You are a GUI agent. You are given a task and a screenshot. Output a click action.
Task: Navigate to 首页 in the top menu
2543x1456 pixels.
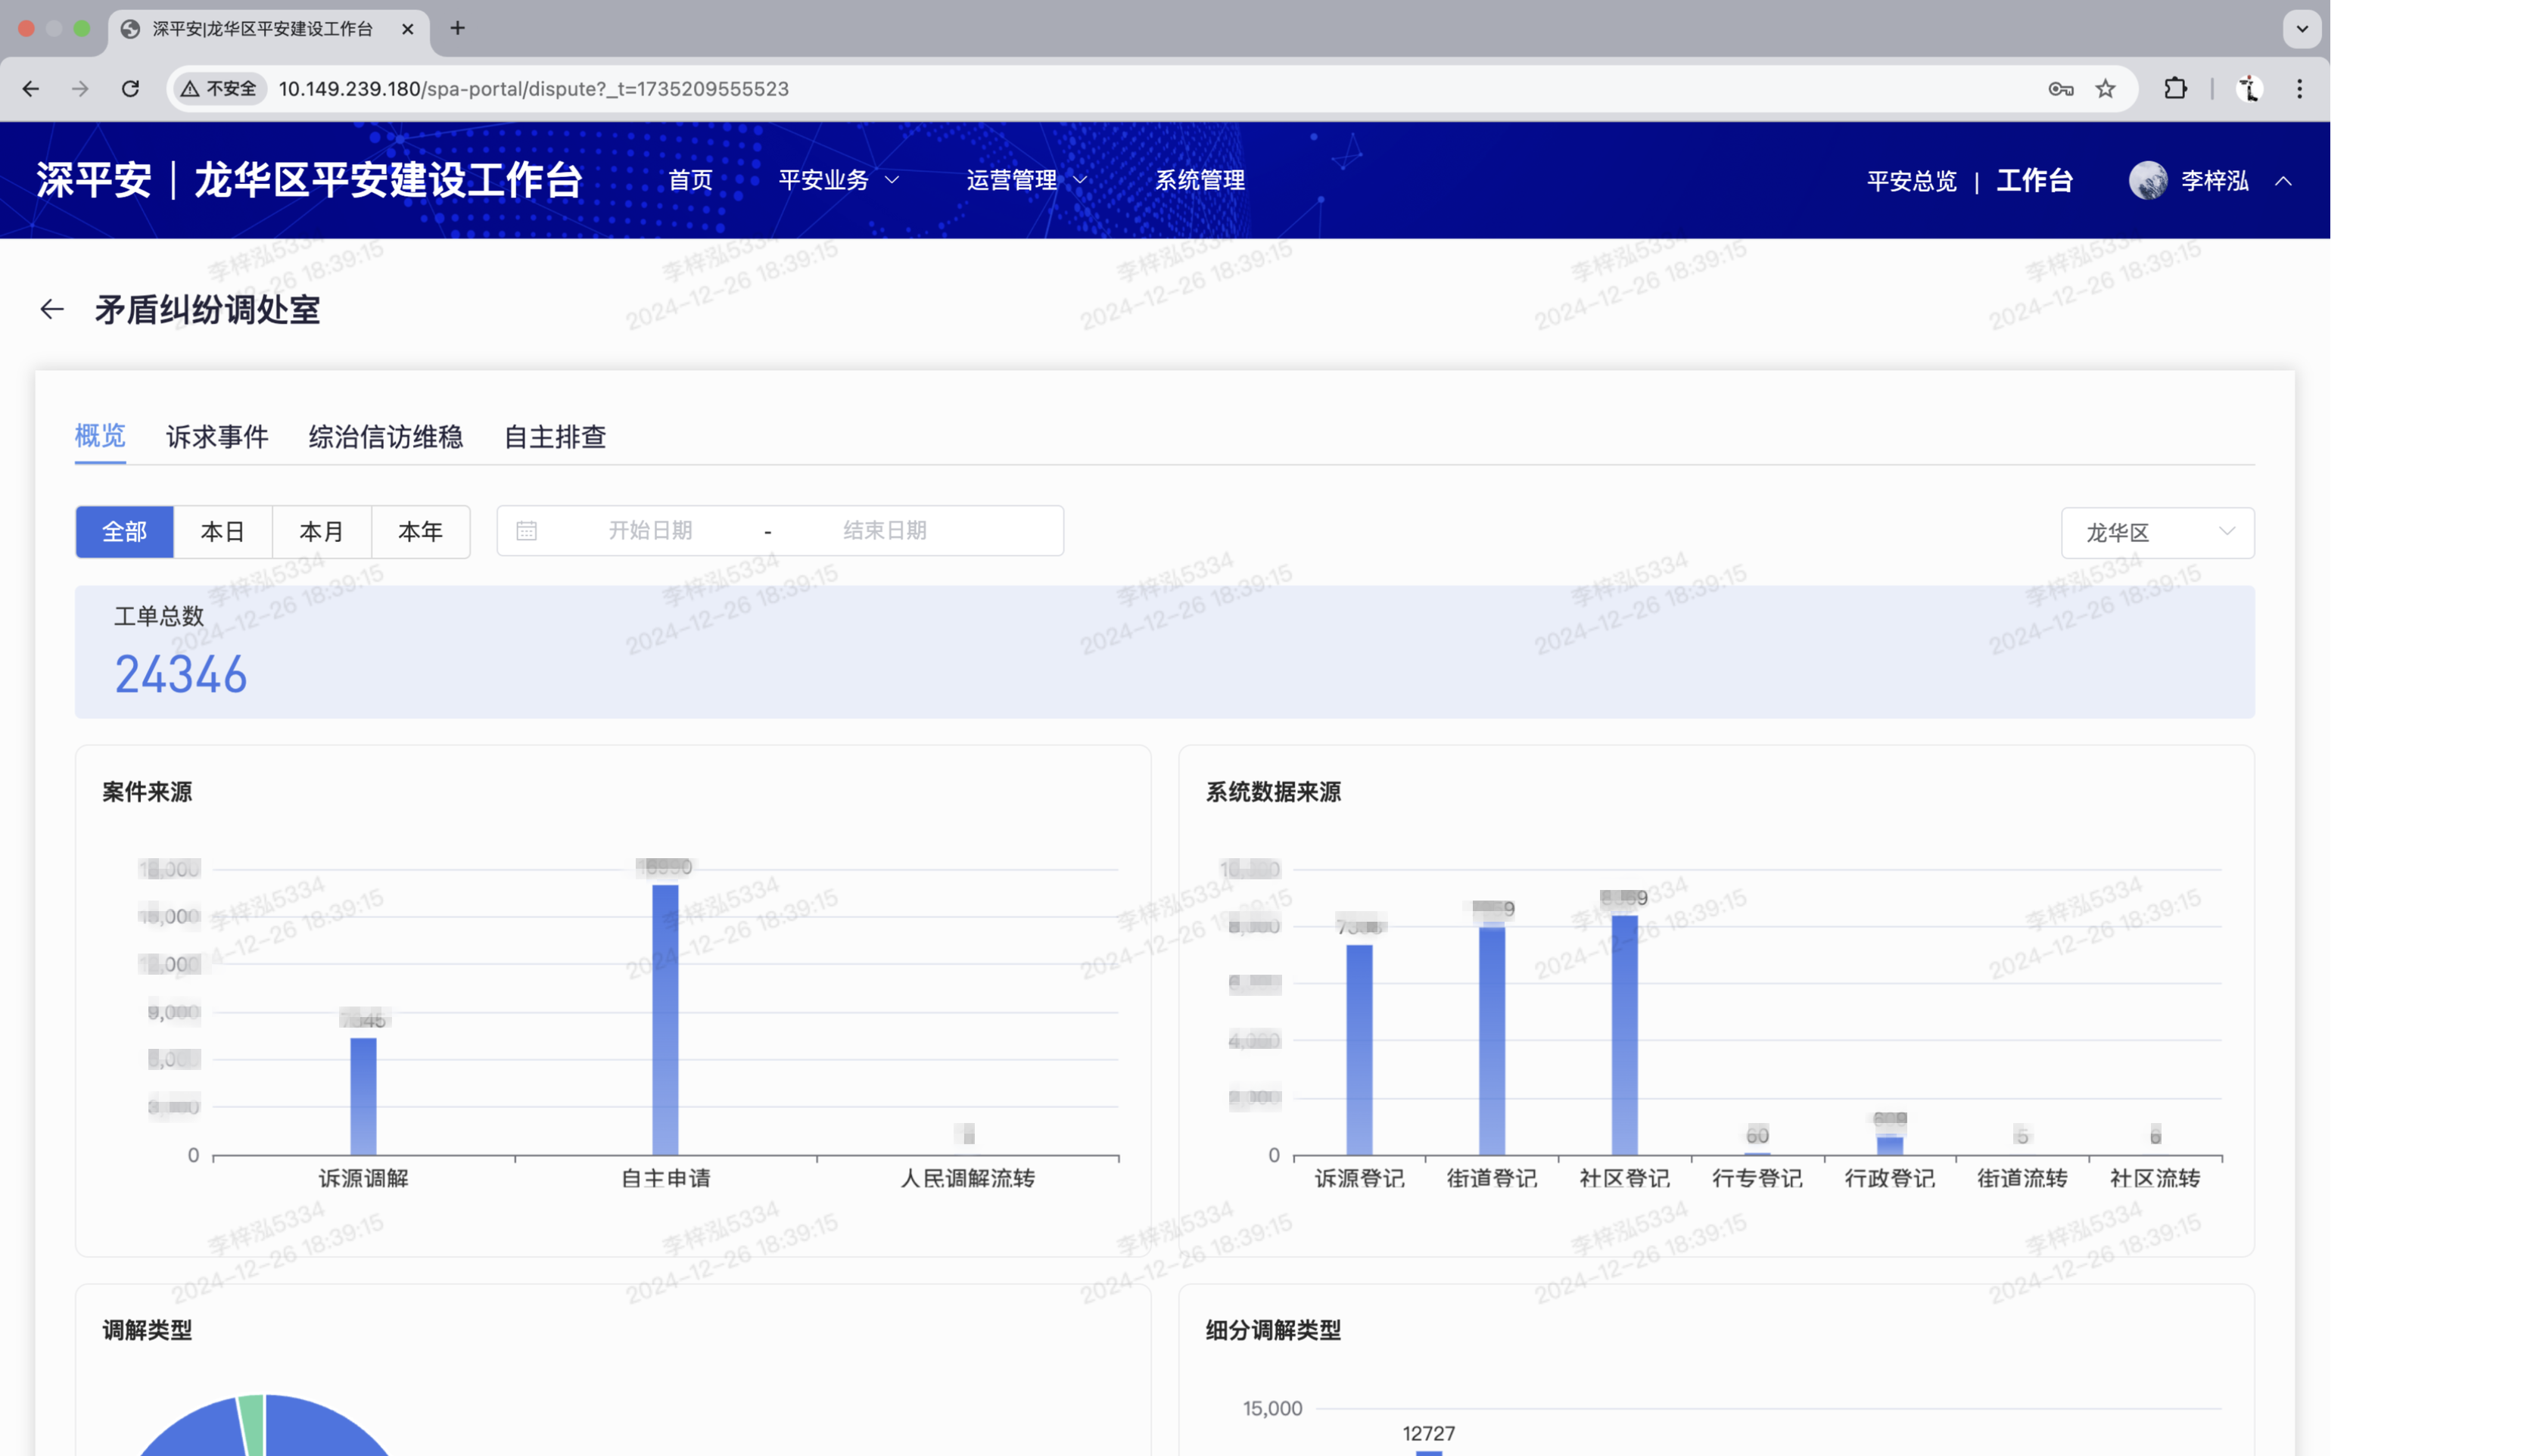[691, 181]
